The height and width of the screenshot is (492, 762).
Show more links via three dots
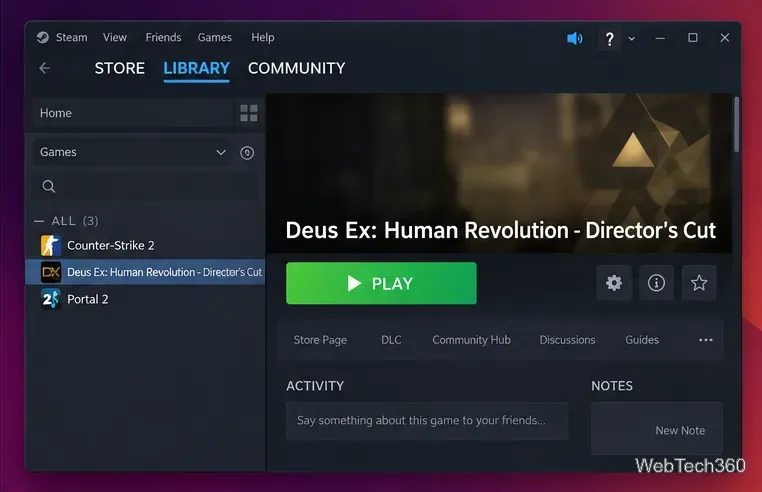click(x=706, y=340)
